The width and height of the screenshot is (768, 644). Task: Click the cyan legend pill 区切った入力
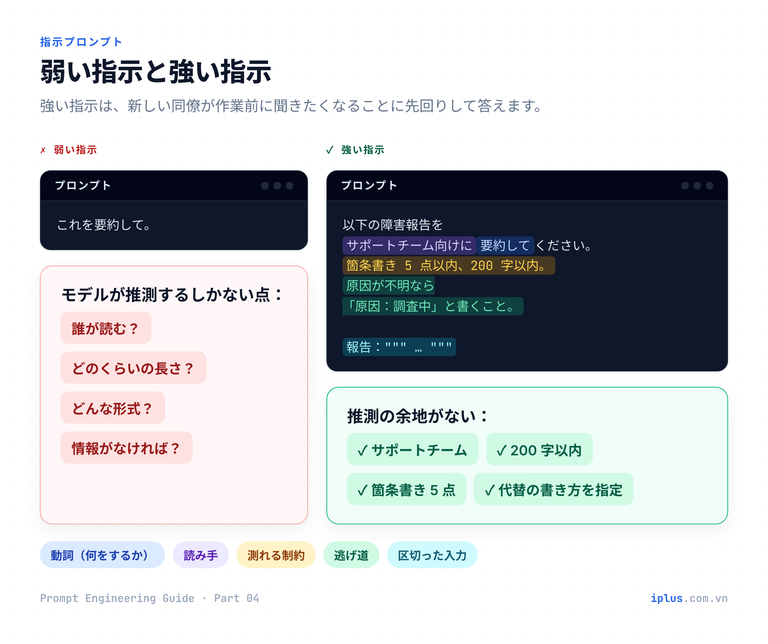pyautogui.click(x=432, y=555)
